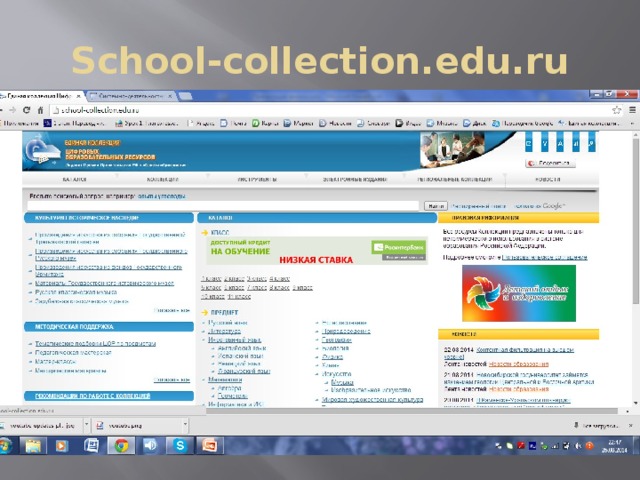Open PowerPoint from the taskbar
This screenshot has width=640, height=480.
(210, 445)
